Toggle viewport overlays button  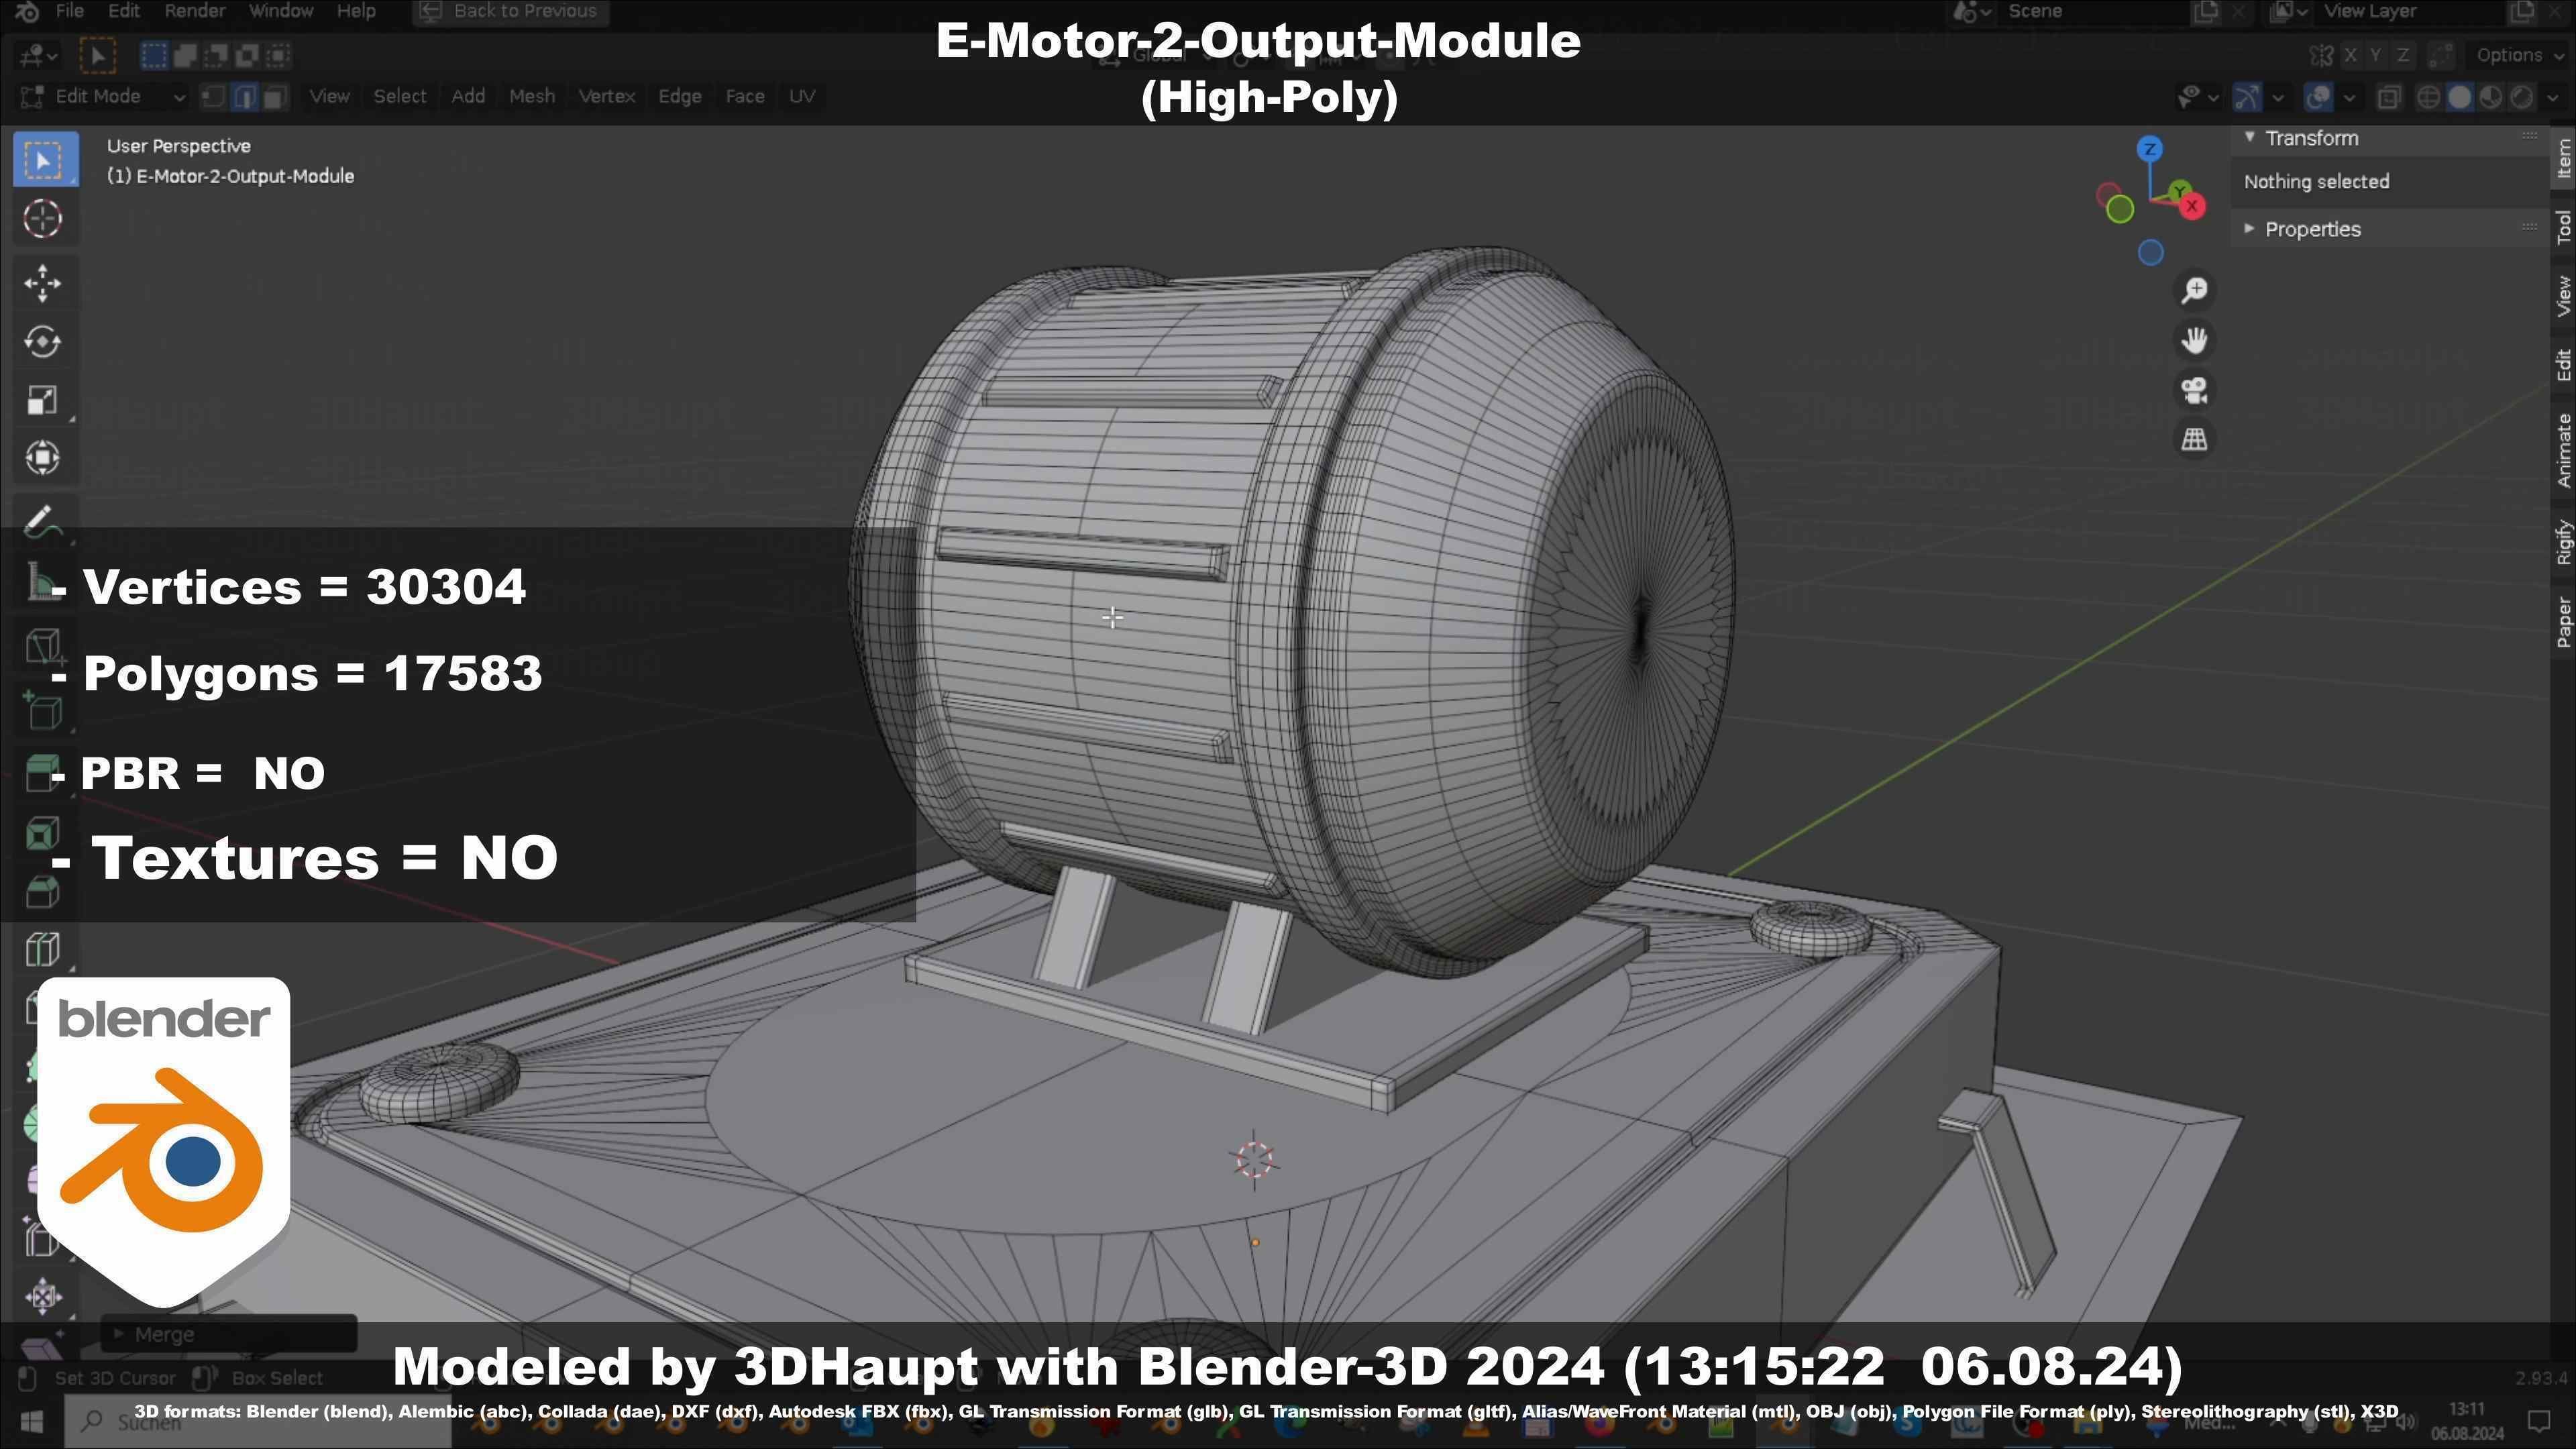coord(2318,97)
